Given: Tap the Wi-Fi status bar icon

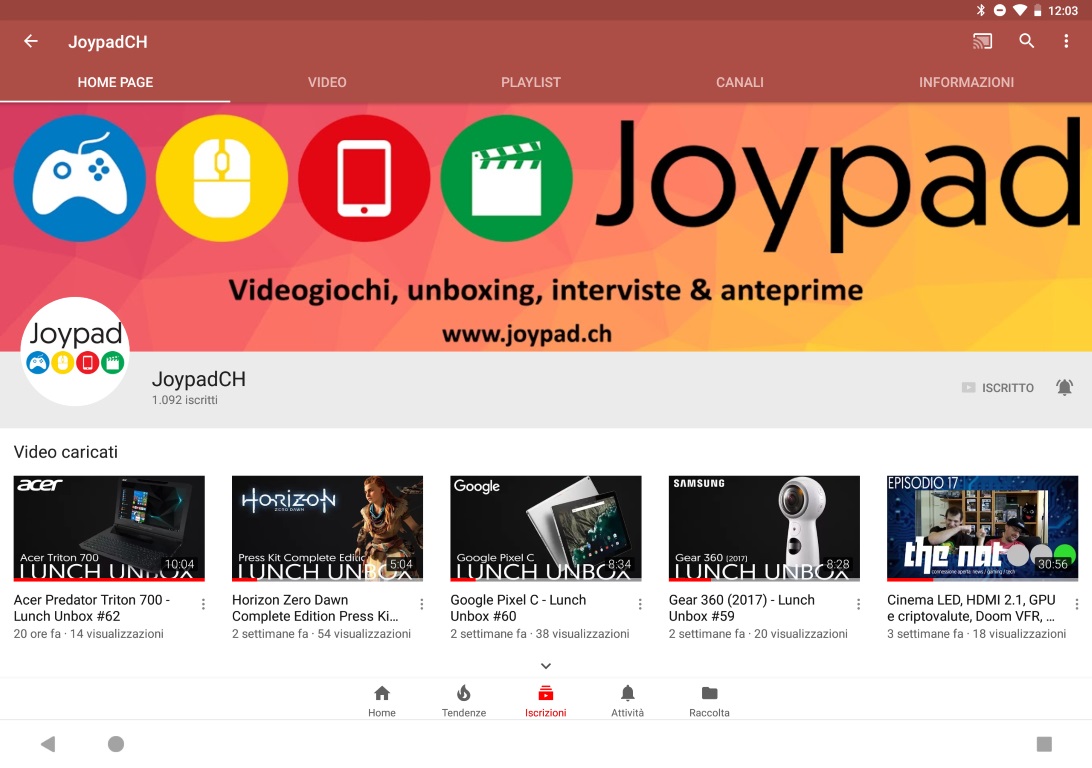Looking at the screenshot, I should point(1020,10).
